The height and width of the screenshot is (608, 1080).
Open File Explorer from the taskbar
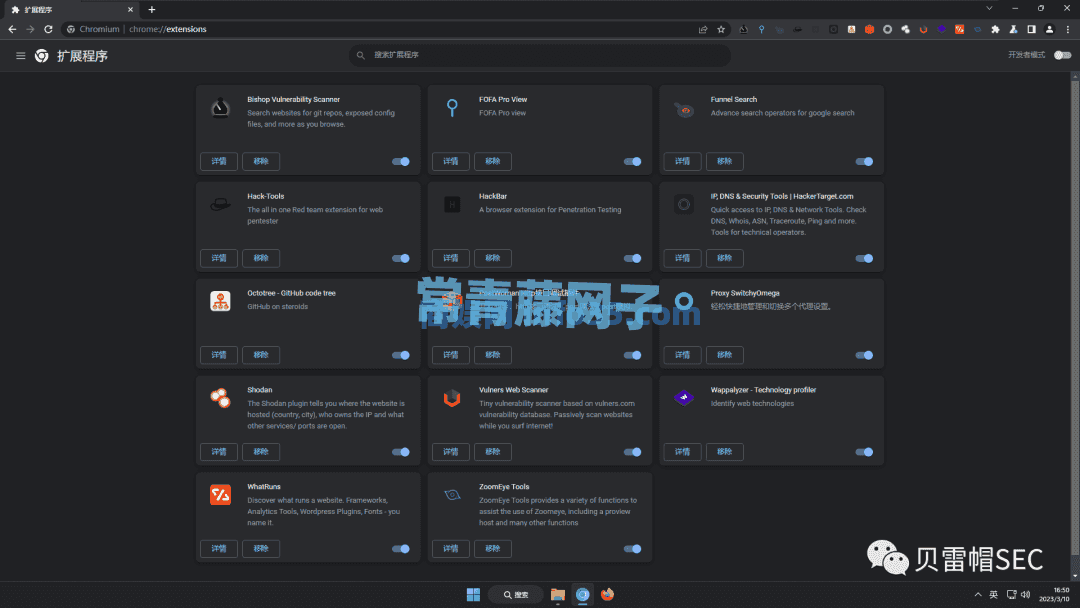(x=558, y=595)
